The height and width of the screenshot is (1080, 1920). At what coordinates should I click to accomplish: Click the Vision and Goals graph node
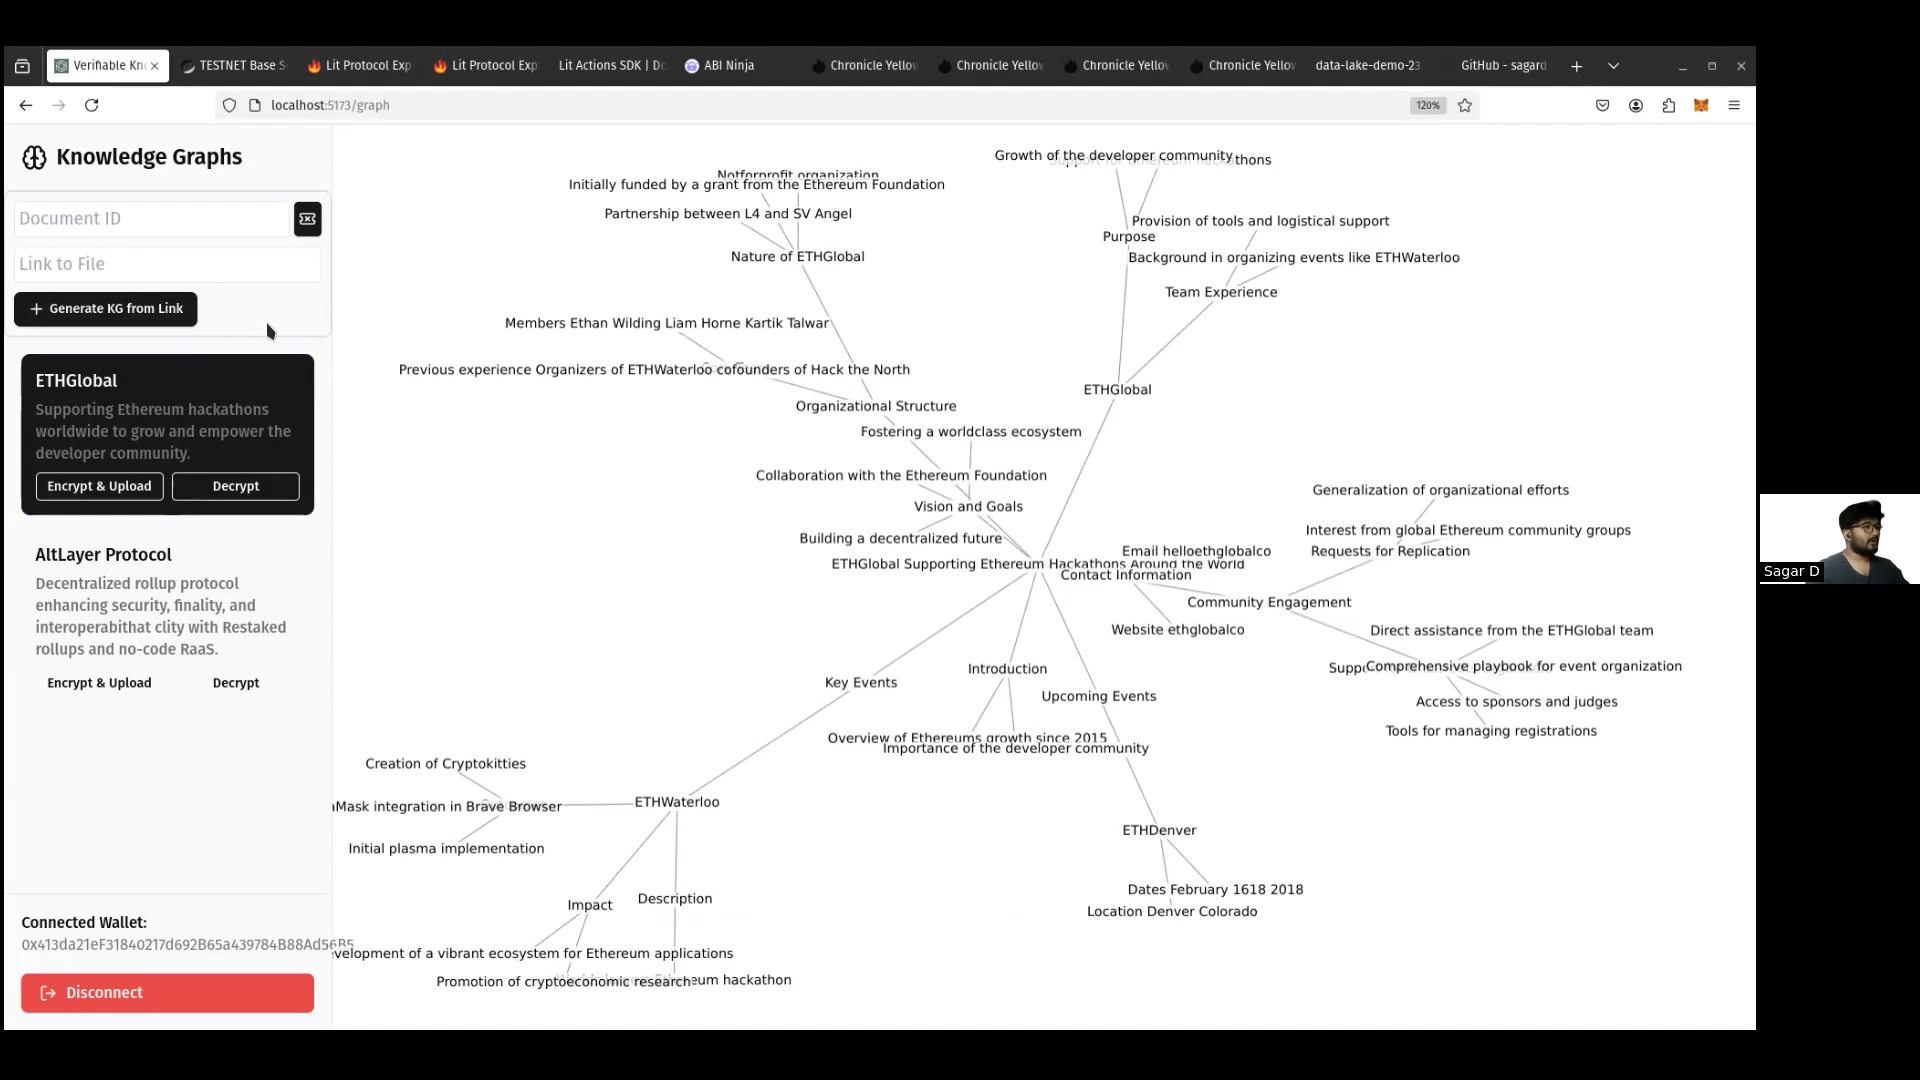(x=968, y=507)
